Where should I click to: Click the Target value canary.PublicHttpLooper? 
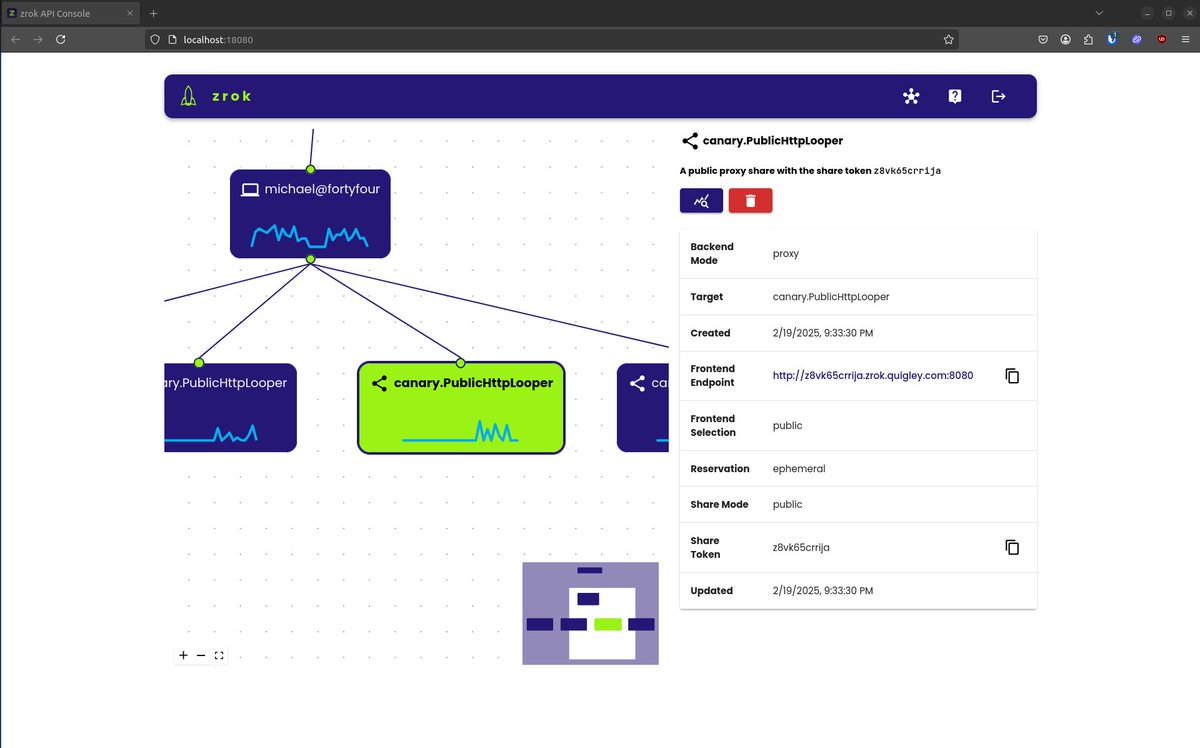coord(831,297)
